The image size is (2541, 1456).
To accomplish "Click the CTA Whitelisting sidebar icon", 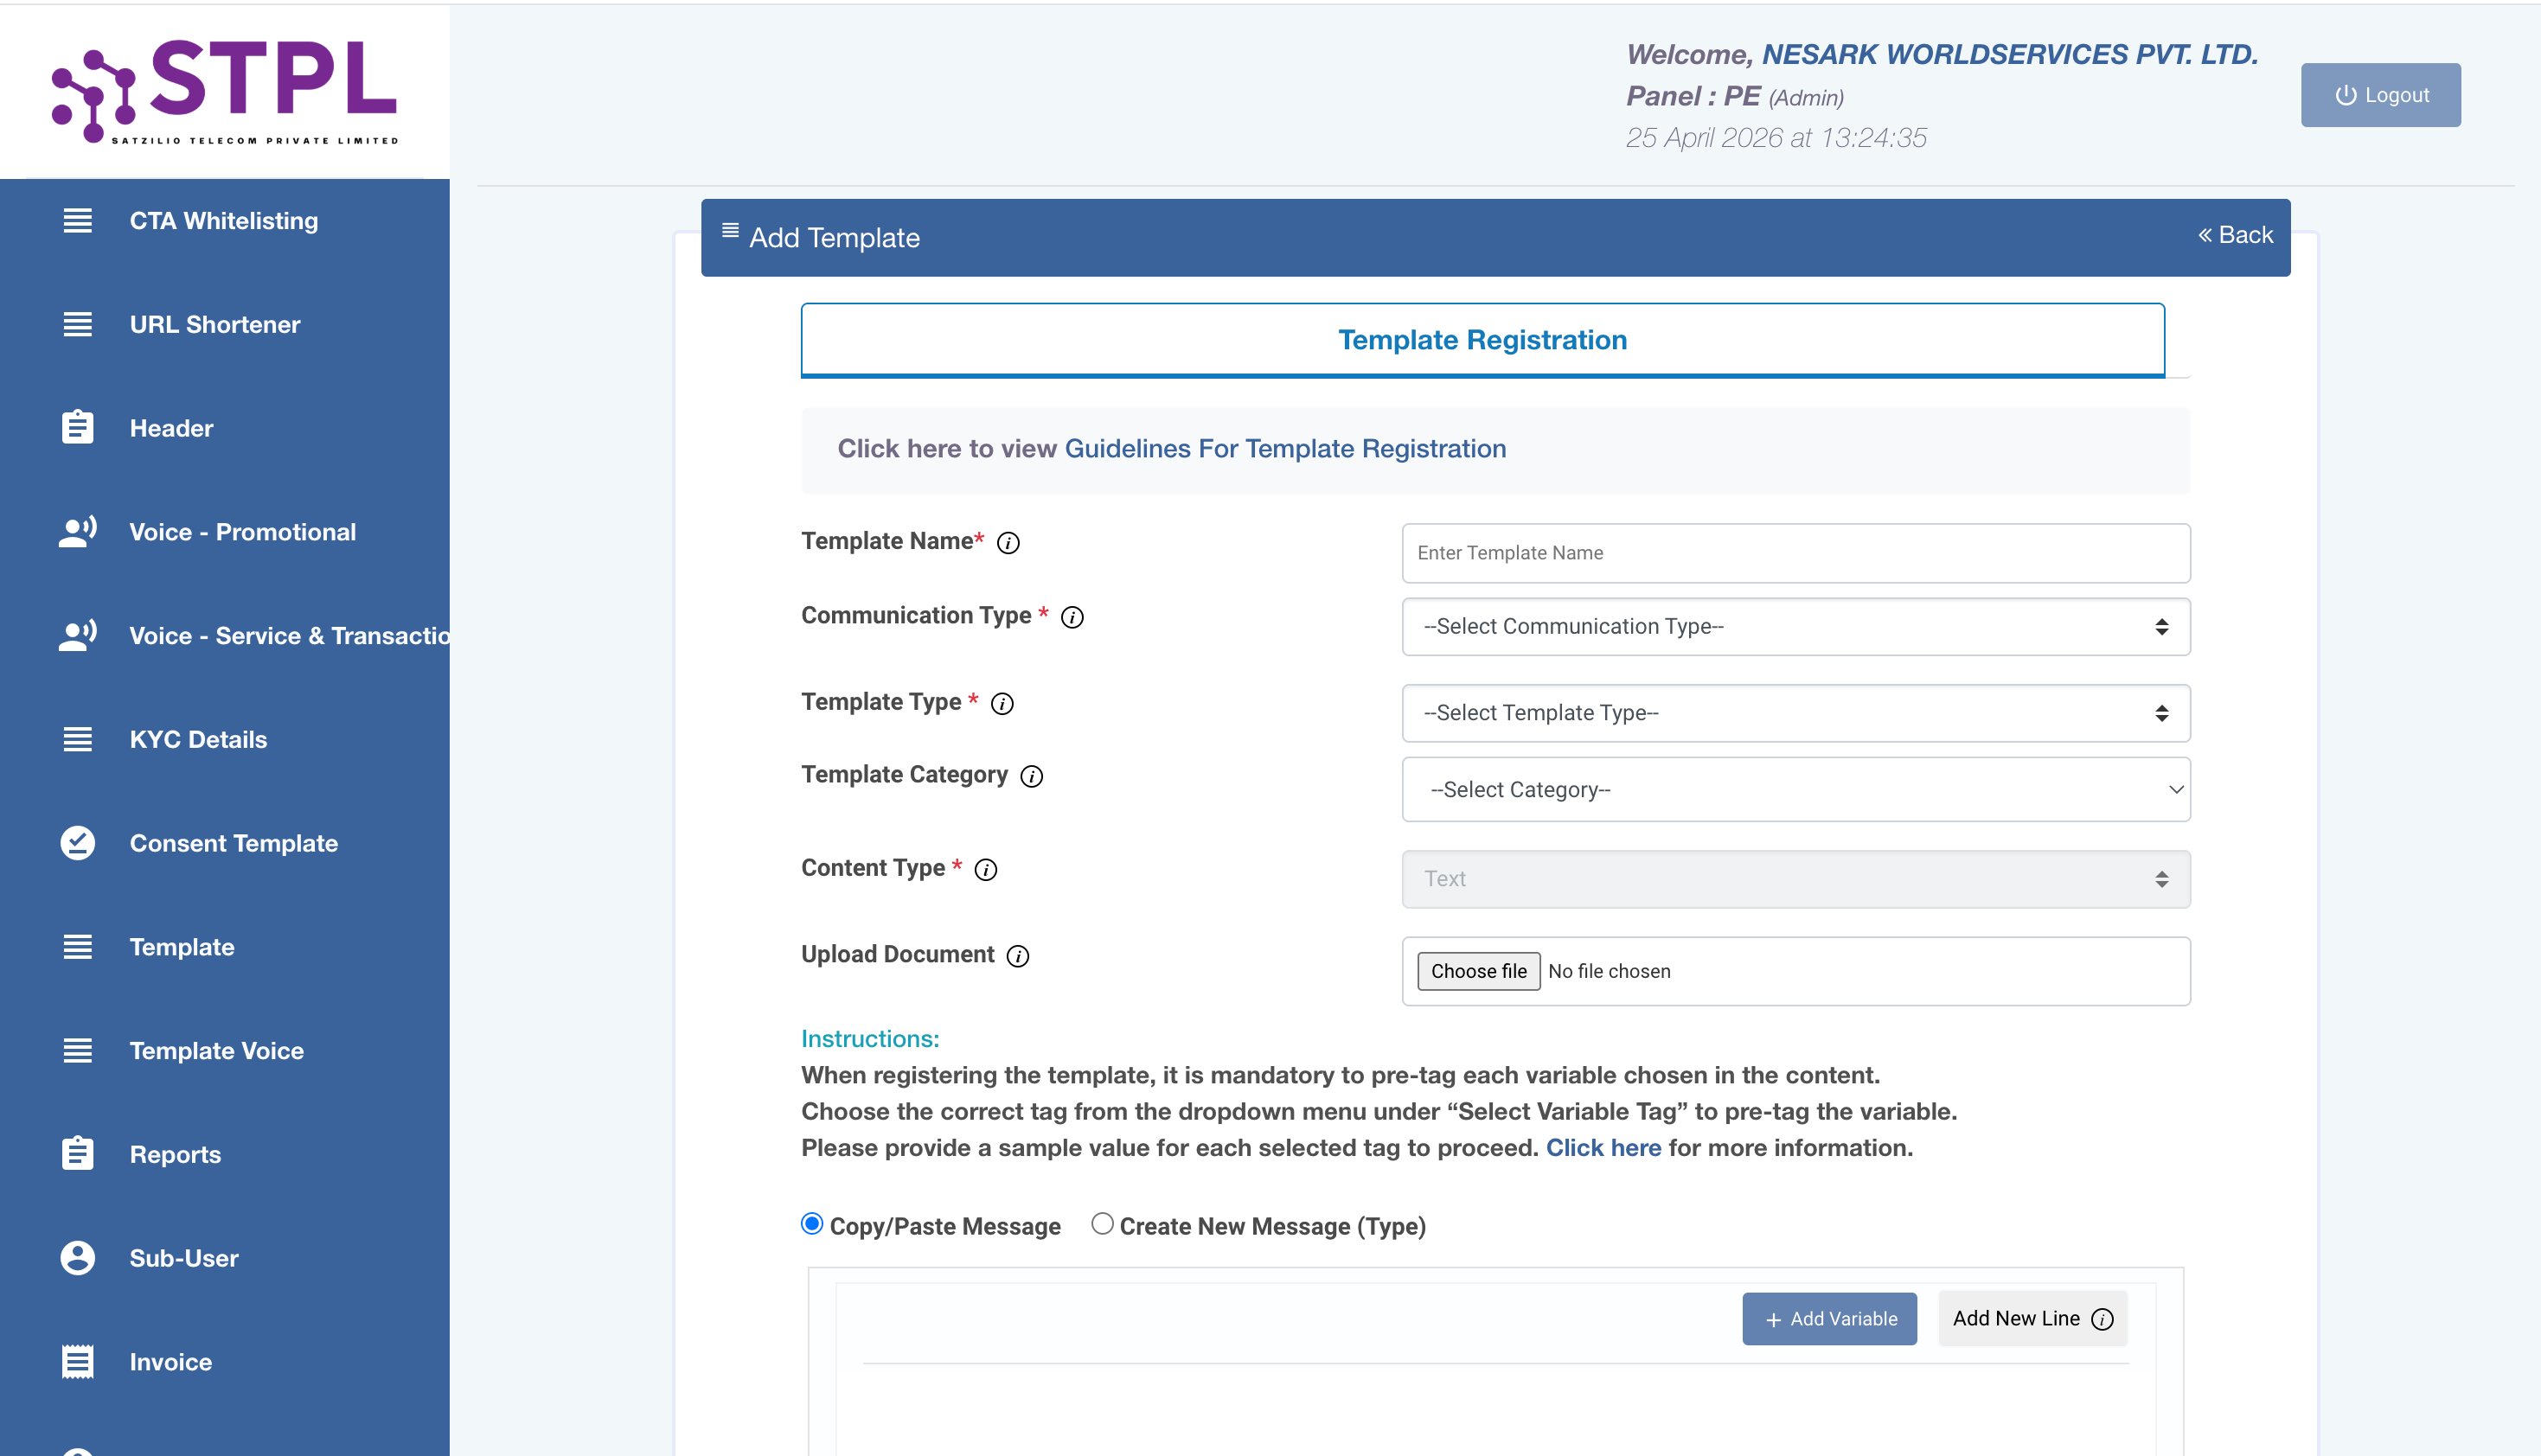I will (77, 220).
